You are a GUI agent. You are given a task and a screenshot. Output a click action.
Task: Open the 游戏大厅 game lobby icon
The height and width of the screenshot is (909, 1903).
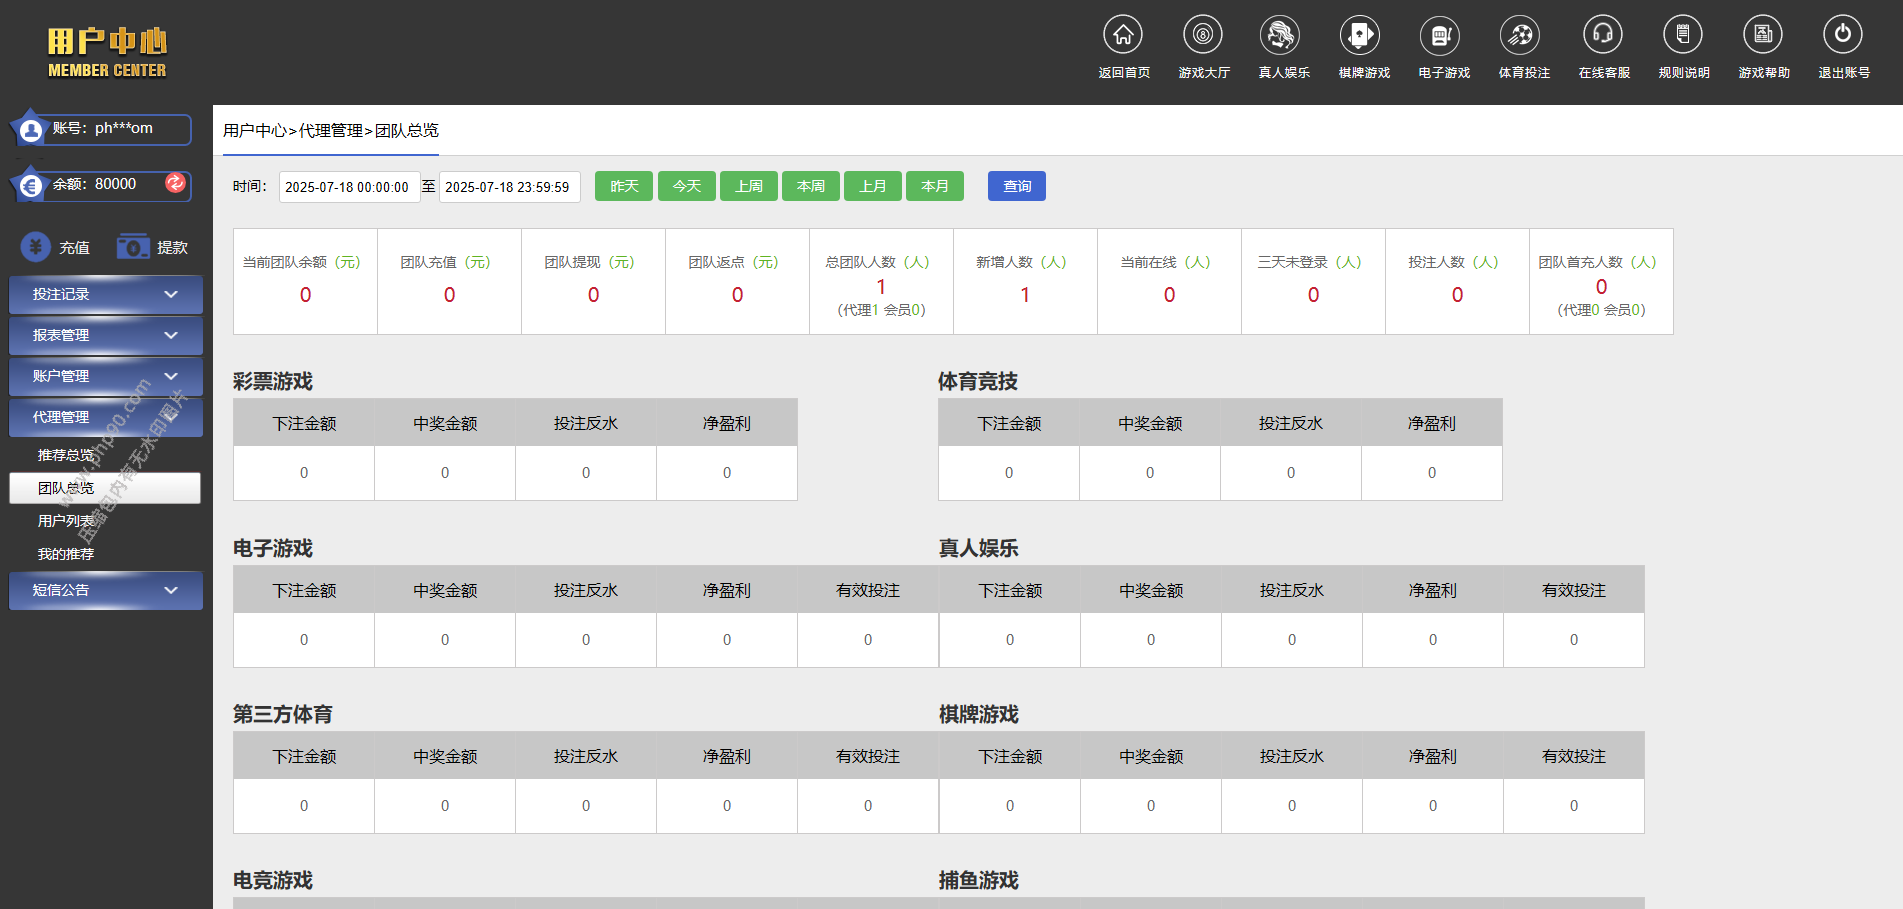1203,36
